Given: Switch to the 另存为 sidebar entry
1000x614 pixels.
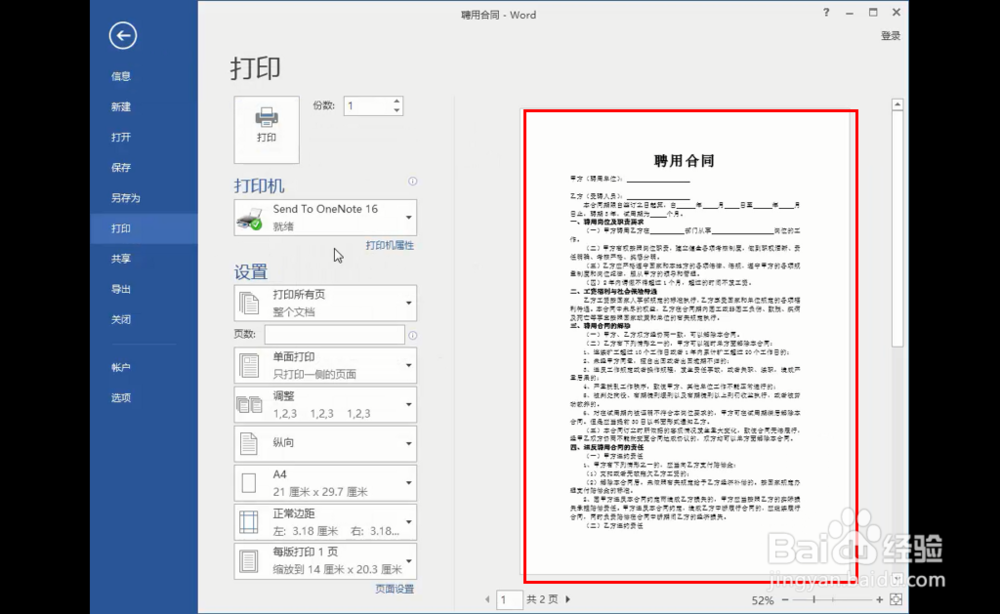Looking at the screenshot, I should pyautogui.click(x=120, y=197).
